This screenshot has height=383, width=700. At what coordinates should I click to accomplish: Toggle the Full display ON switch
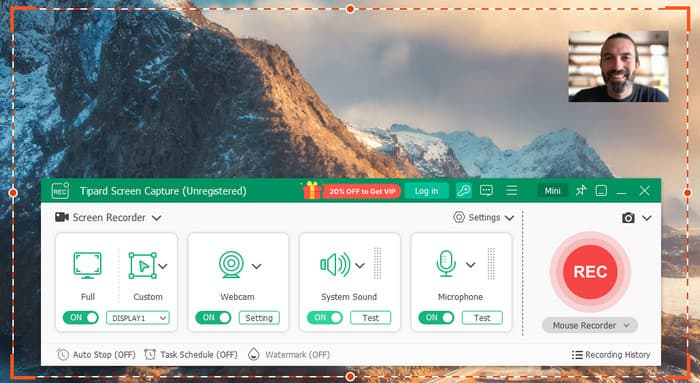pyautogui.click(x=81, y=317)
